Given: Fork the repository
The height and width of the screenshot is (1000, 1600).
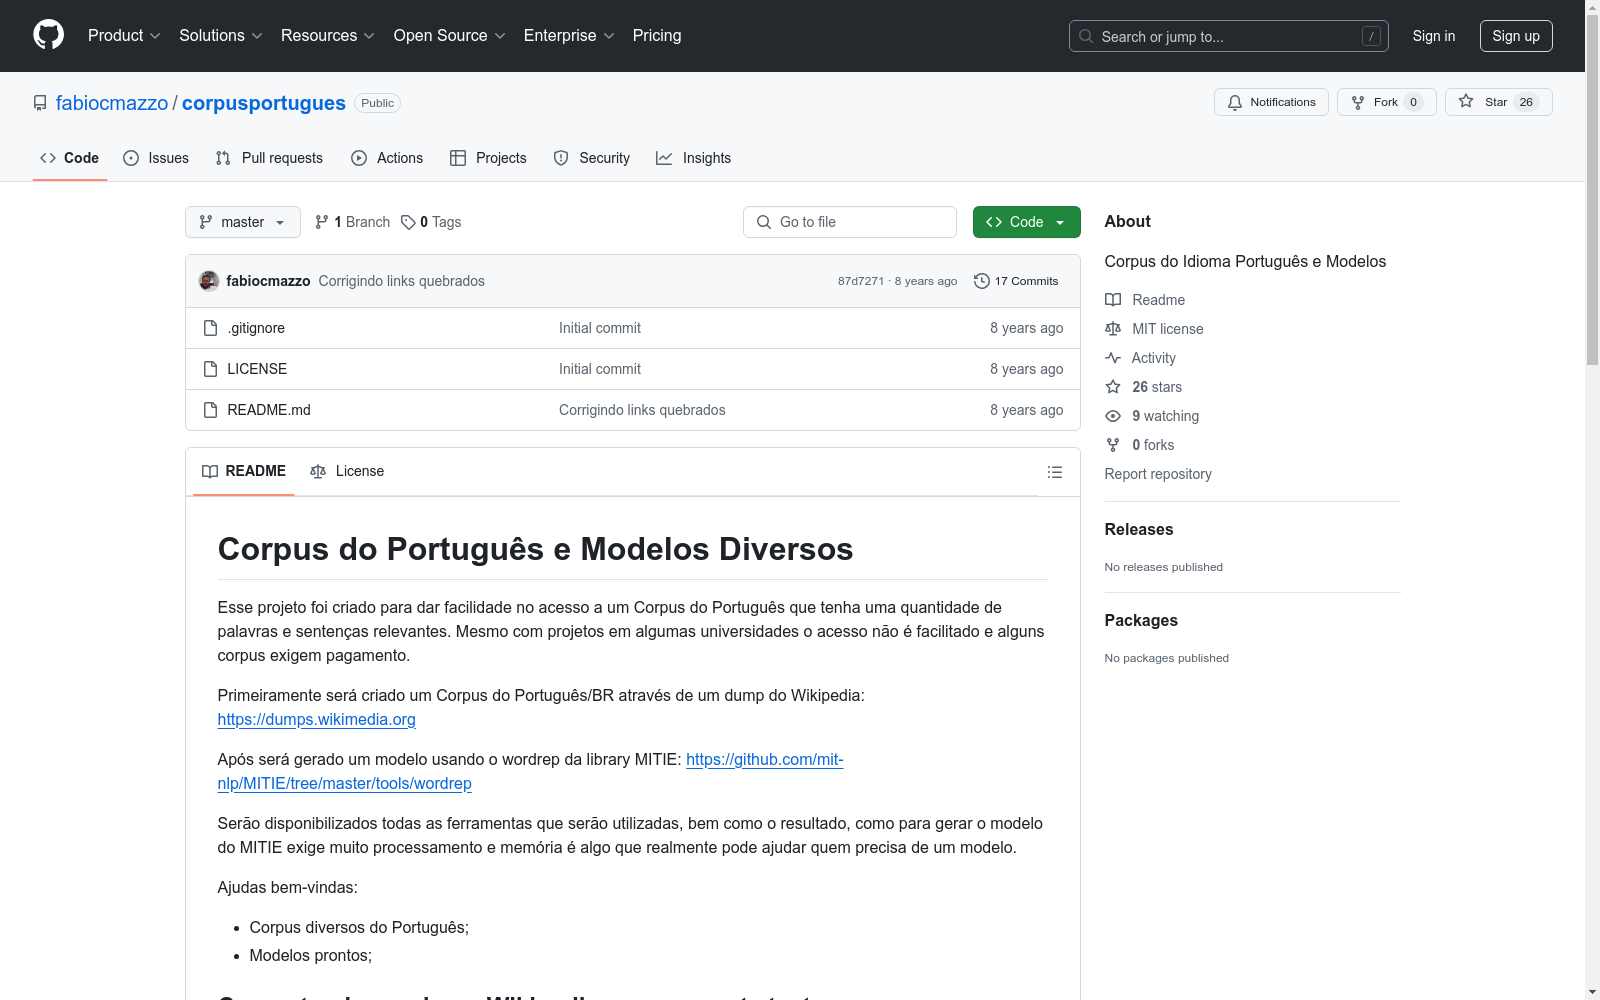Looking at the screenshot, I should 1386,102.
